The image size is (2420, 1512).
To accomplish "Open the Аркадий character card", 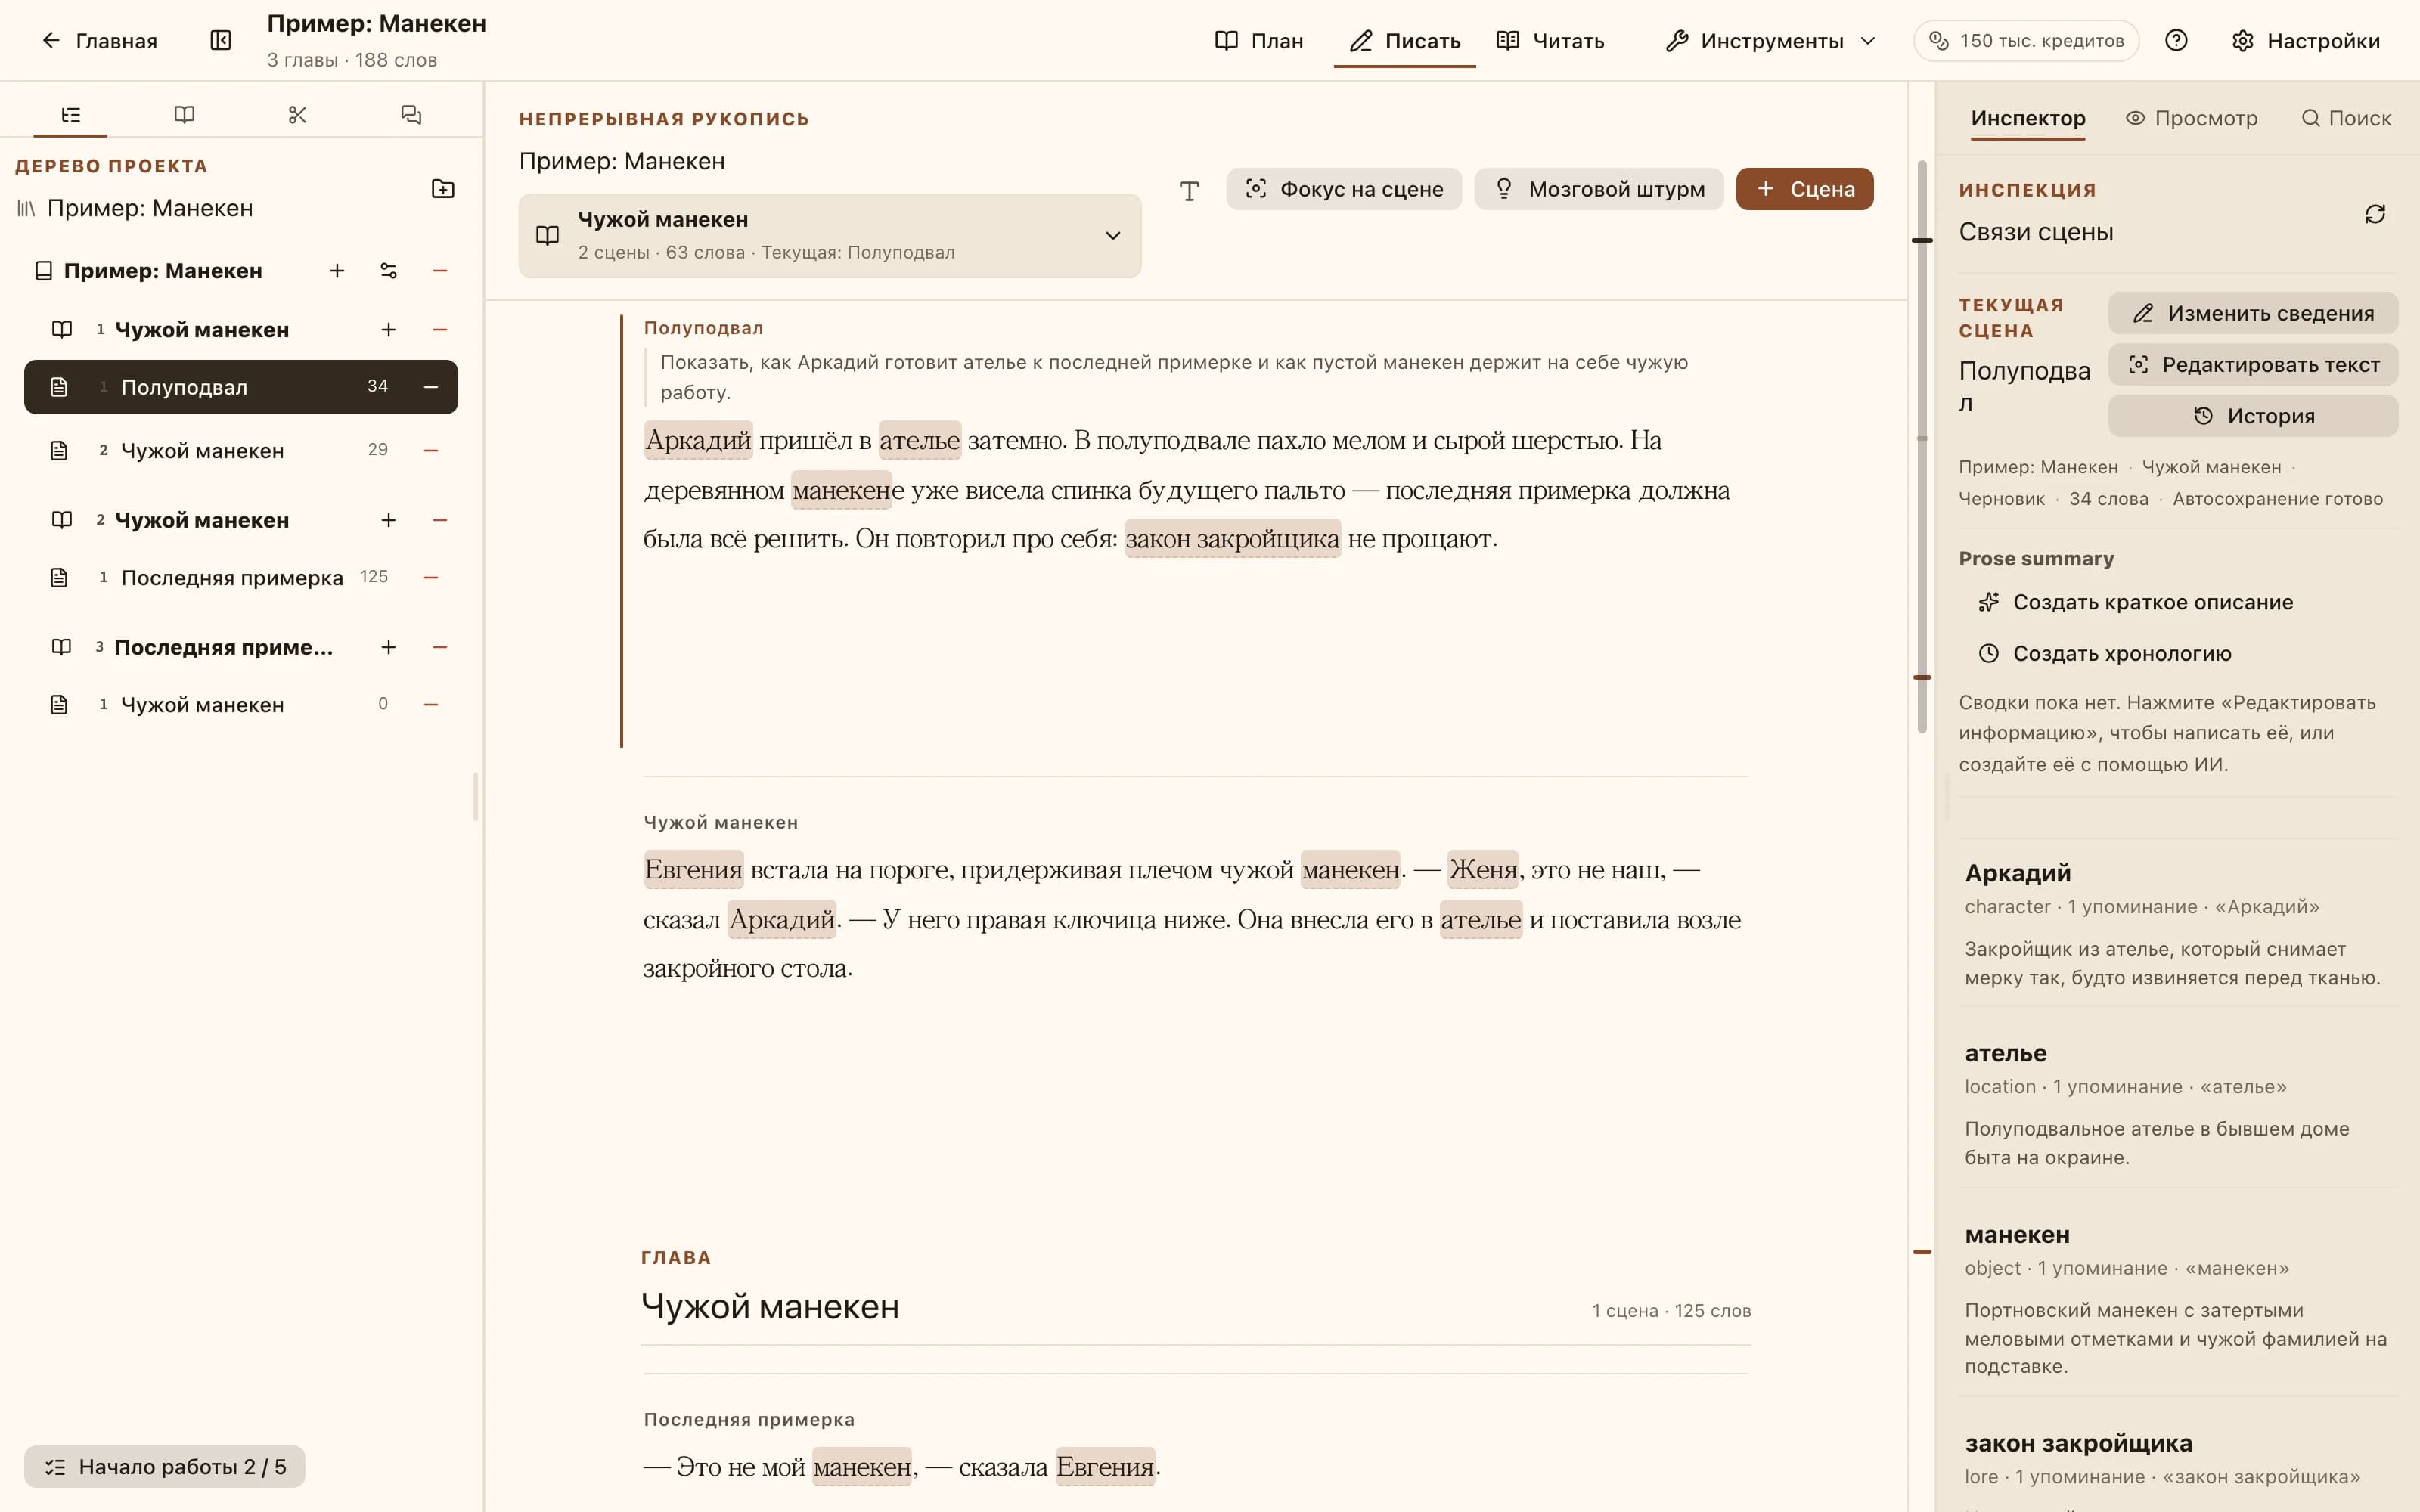I will pos(2178,923).
